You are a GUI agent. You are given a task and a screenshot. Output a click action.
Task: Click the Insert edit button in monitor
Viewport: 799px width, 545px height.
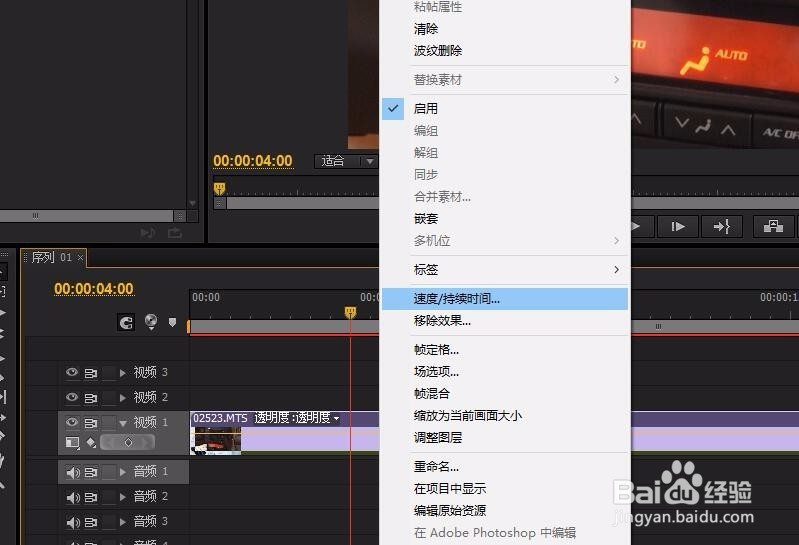point(722,226)
